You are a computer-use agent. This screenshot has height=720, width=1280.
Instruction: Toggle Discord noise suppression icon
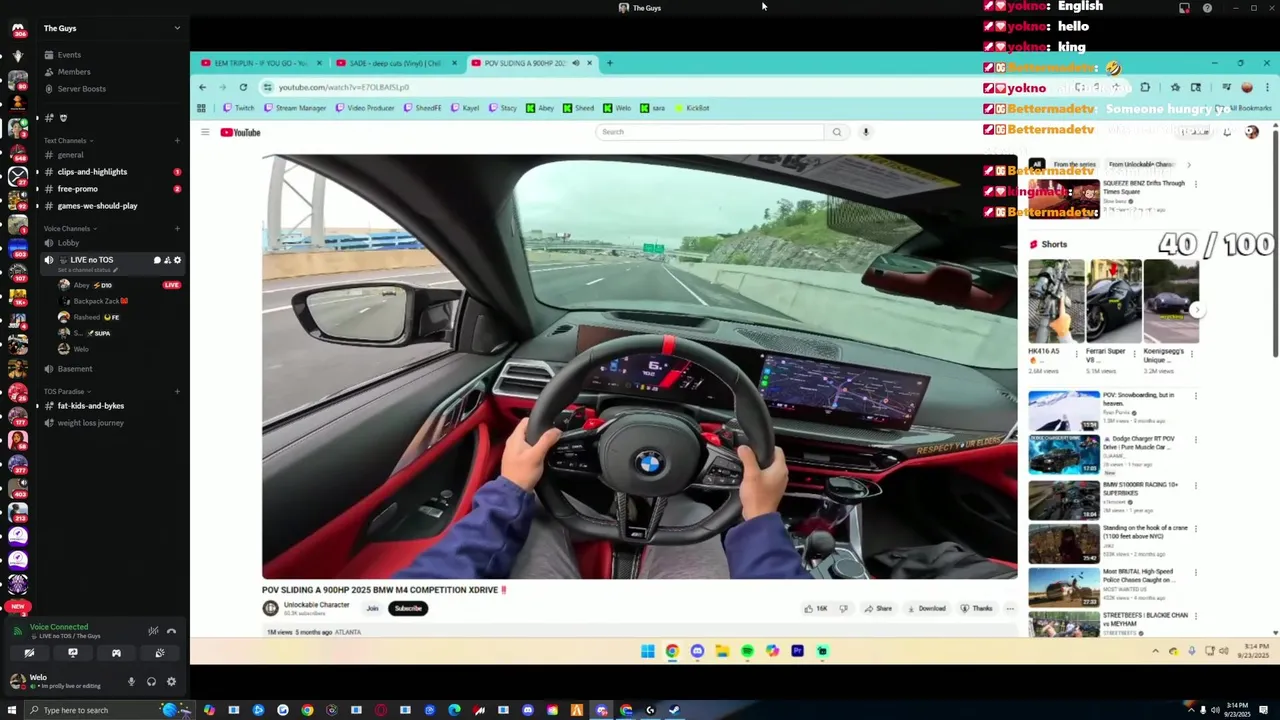click(x=153, y=631)
